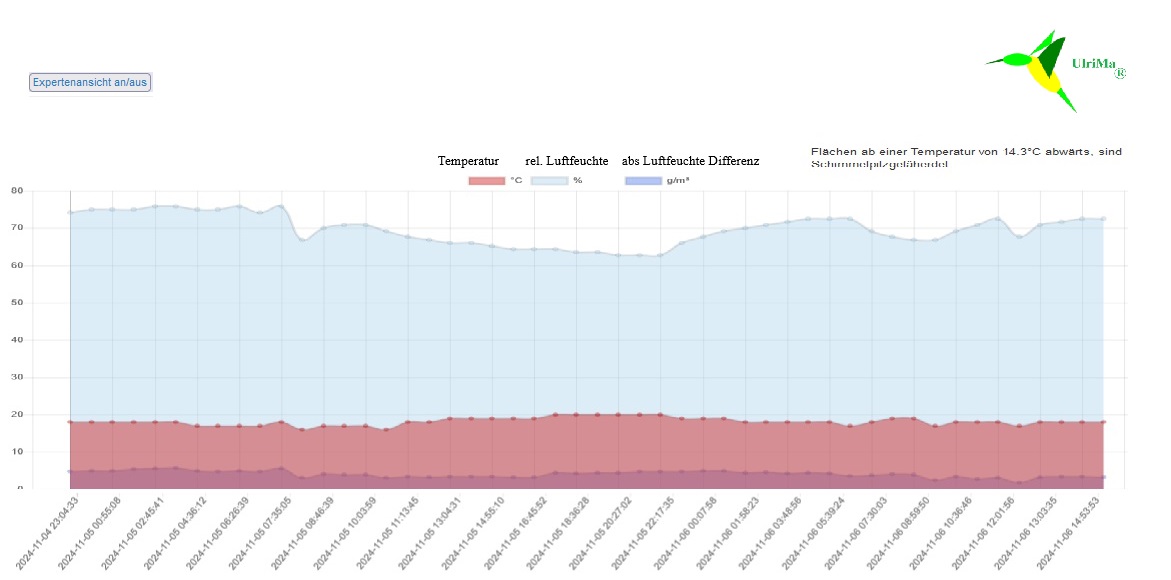The image size is (1171, 580).
Task: Click the humidity dip point after 07:35:05
Action: pyautogui.click(x=303, y=240)
